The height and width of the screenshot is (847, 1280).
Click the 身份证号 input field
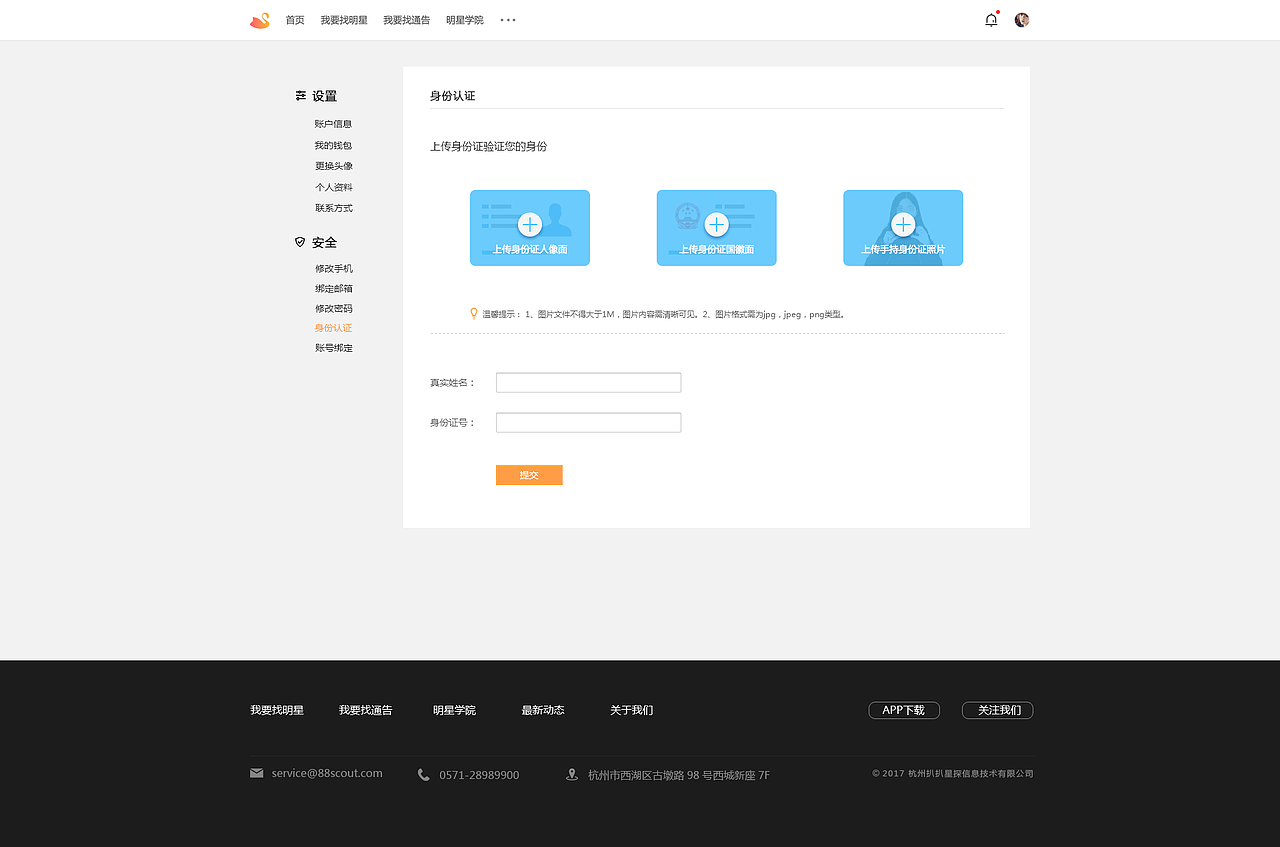pos(588,422)
